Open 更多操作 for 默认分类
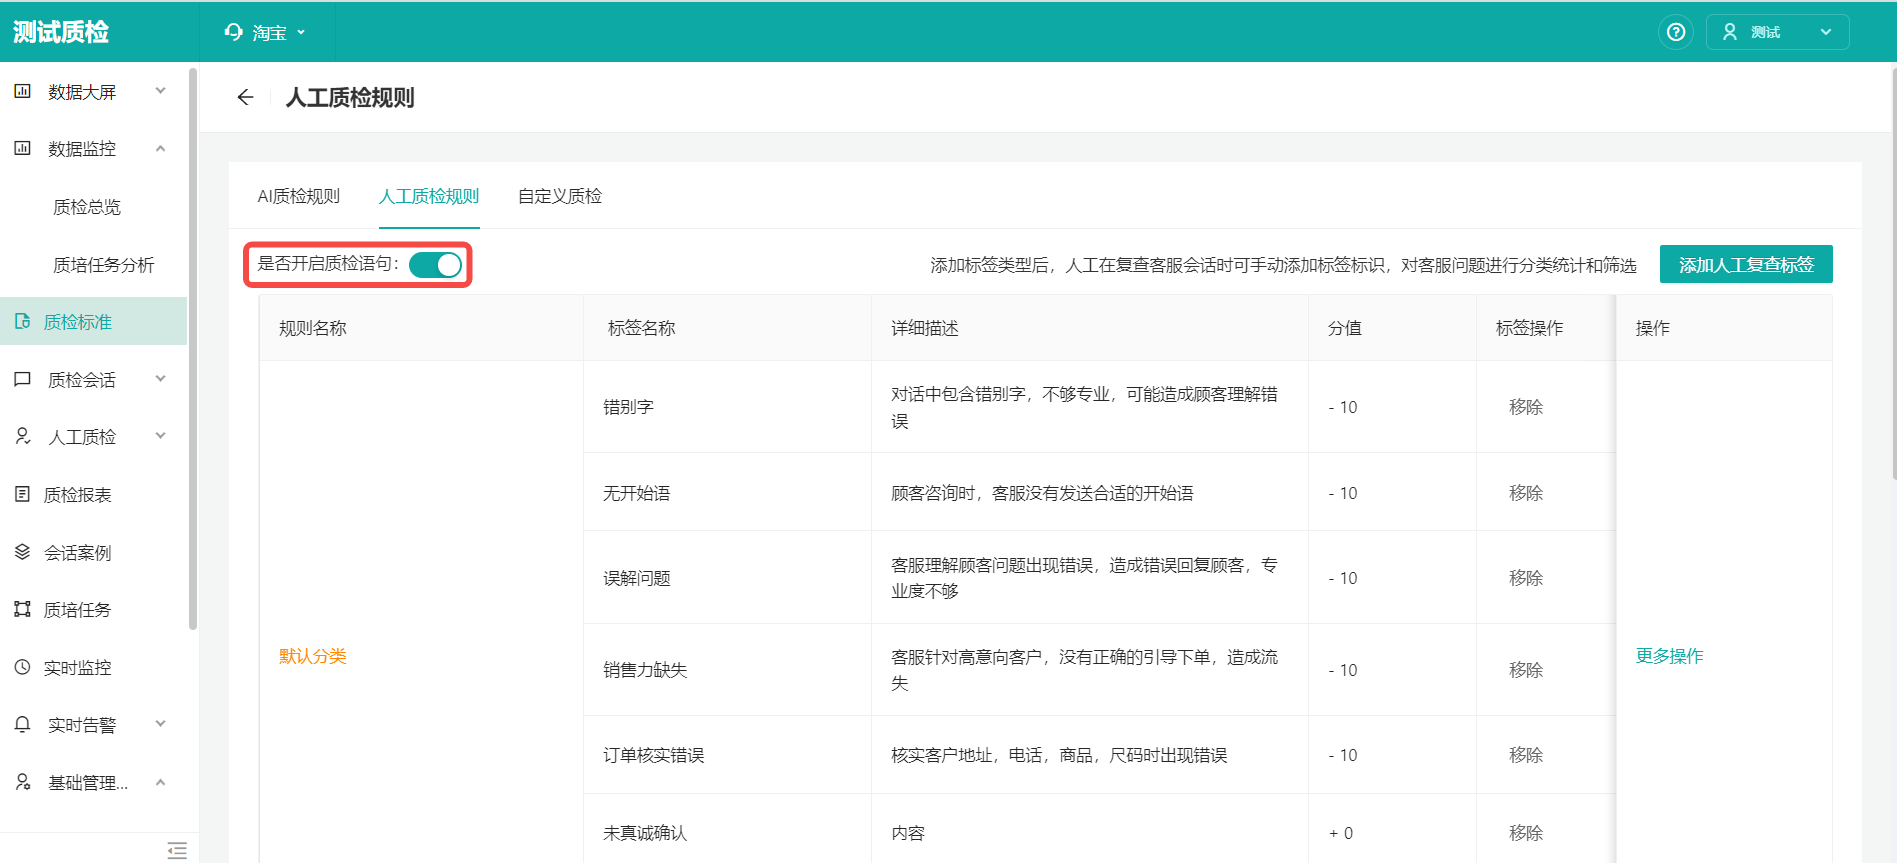This screenshot has width=1897, height=863. pyautogui.click(x=1669, y=656)
